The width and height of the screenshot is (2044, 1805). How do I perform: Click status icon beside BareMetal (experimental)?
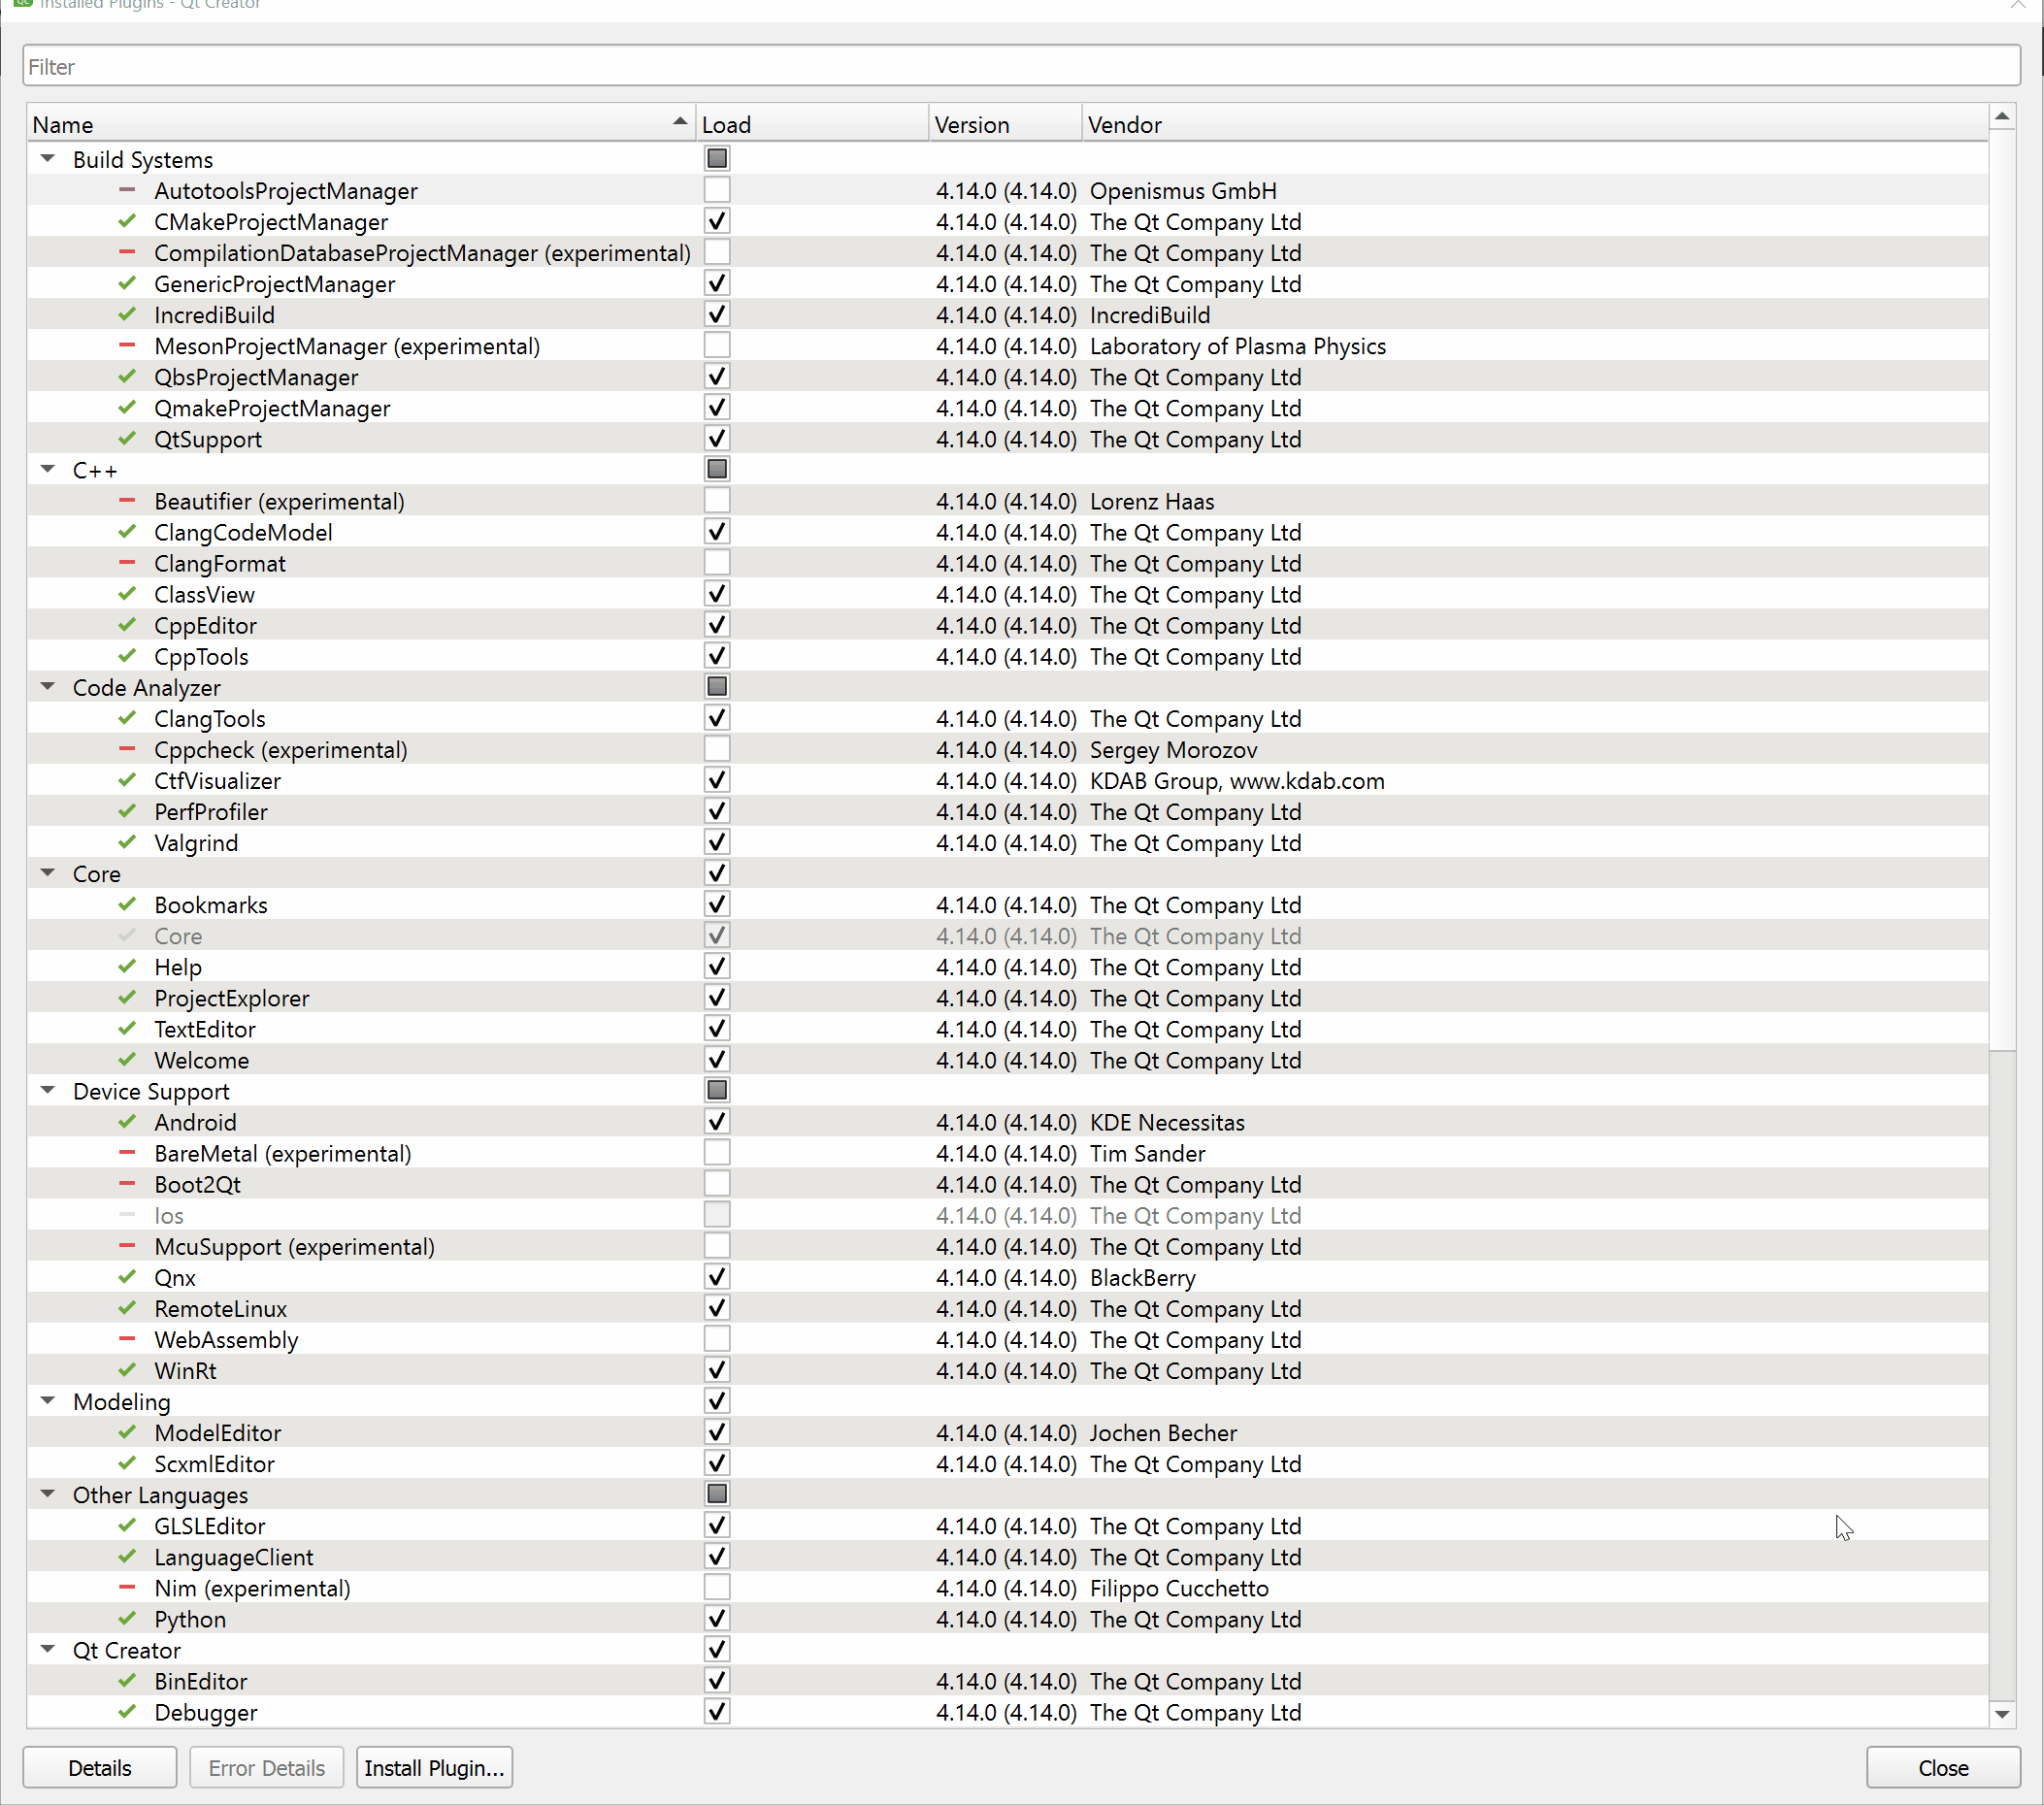tap(127, 1153)
